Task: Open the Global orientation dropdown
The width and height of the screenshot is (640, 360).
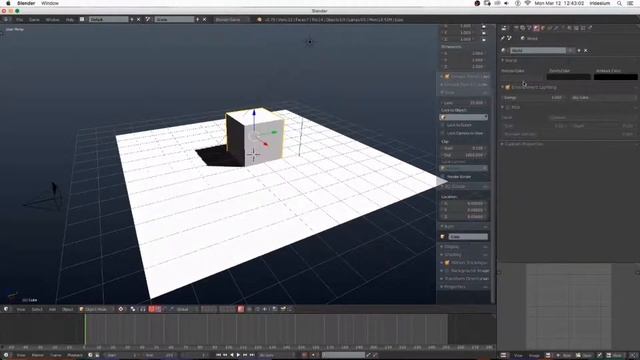Action: (x=184, y=309)
